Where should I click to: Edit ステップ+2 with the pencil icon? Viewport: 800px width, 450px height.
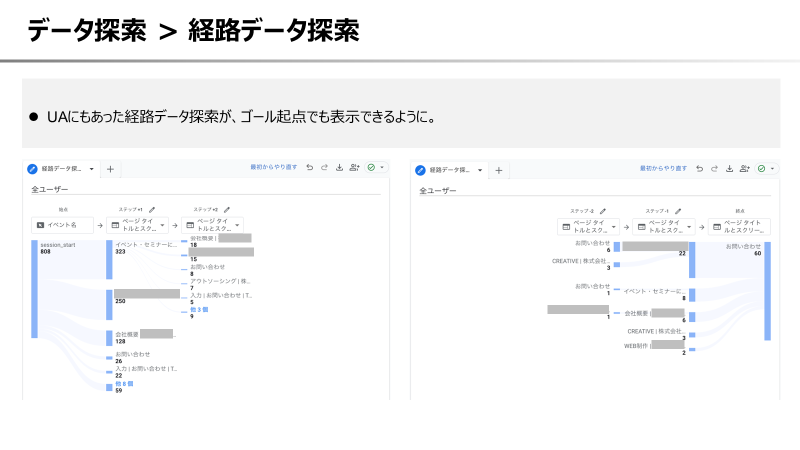(x=227, y=210)
